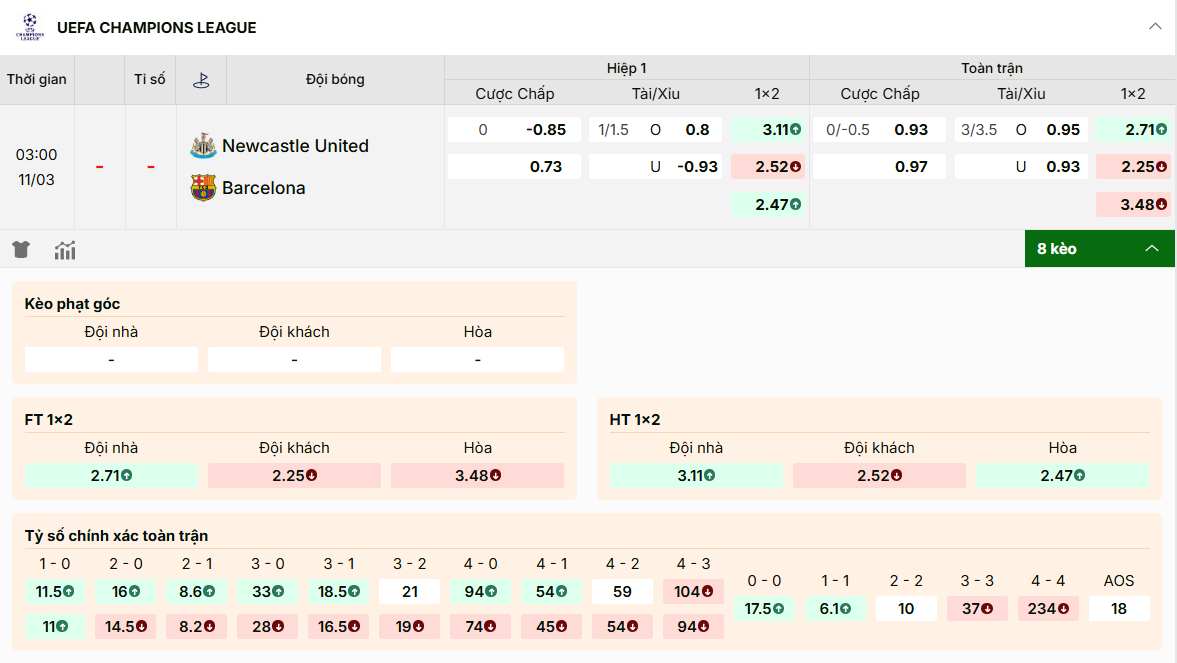This screenshot has width=1177, height=663.
Task: Click the corner flag icon in the header
Action: (x=201, y=79)
